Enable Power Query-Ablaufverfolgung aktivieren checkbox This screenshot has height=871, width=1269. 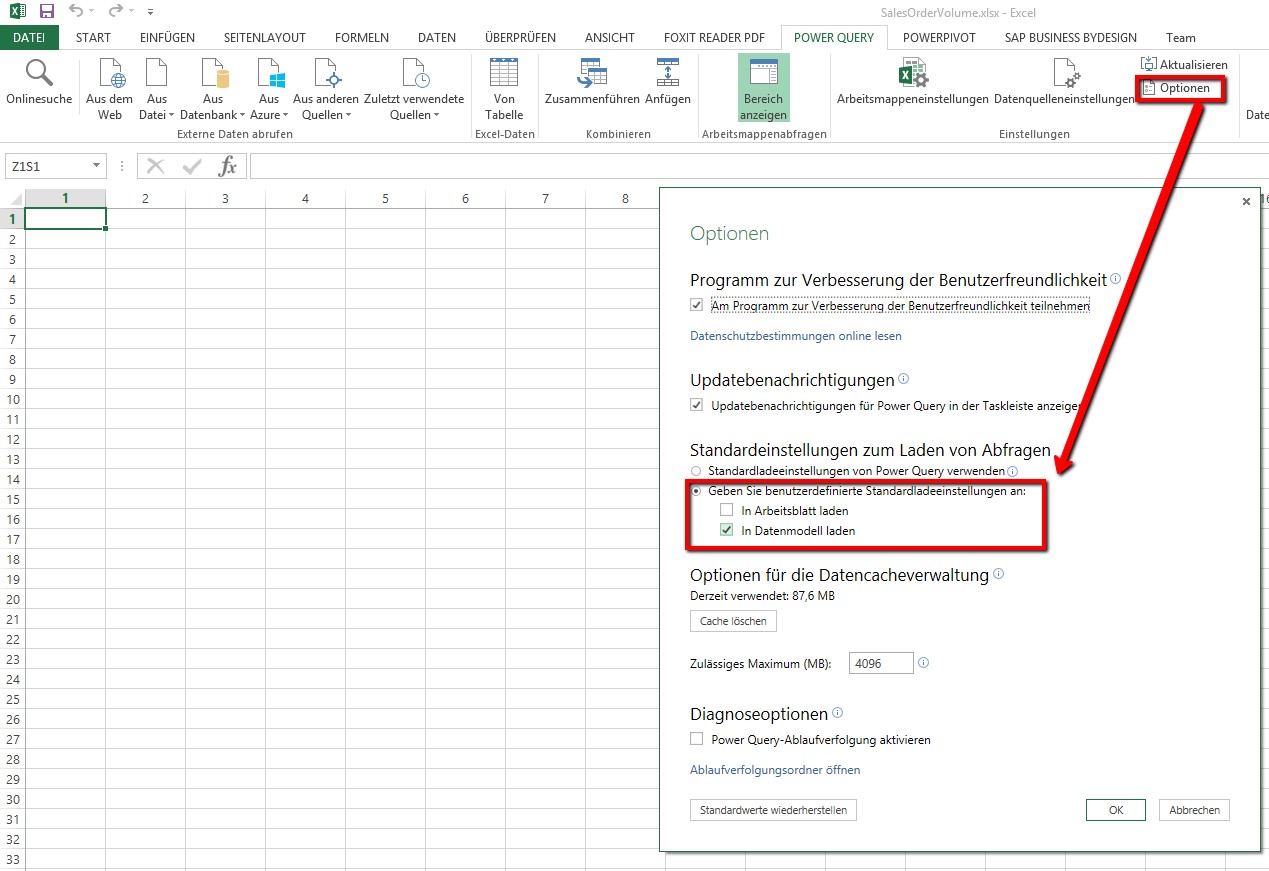point(697,740)
